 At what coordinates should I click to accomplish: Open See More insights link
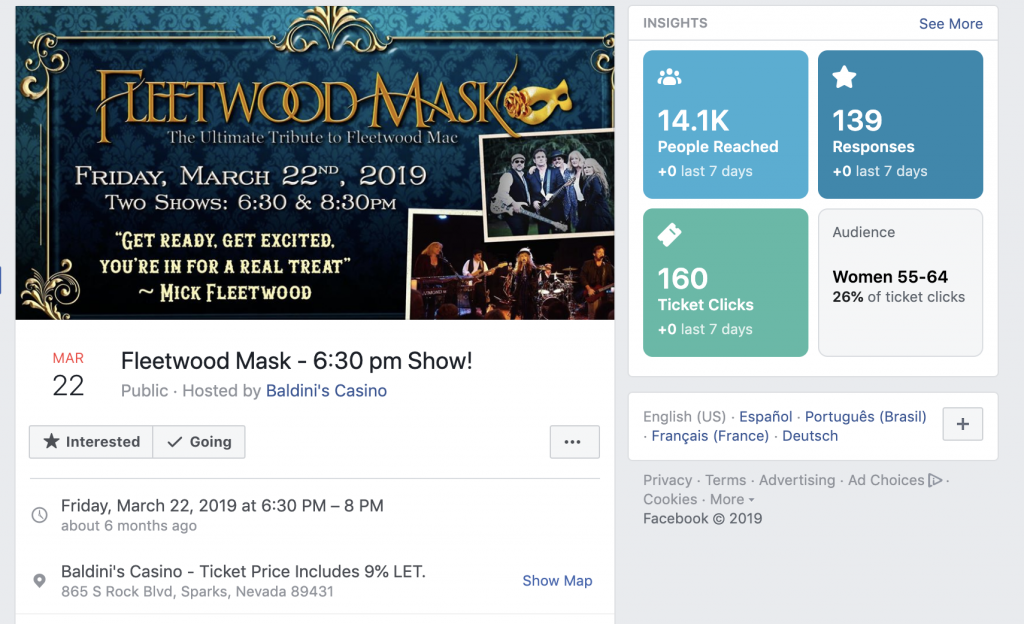(950, 24)
